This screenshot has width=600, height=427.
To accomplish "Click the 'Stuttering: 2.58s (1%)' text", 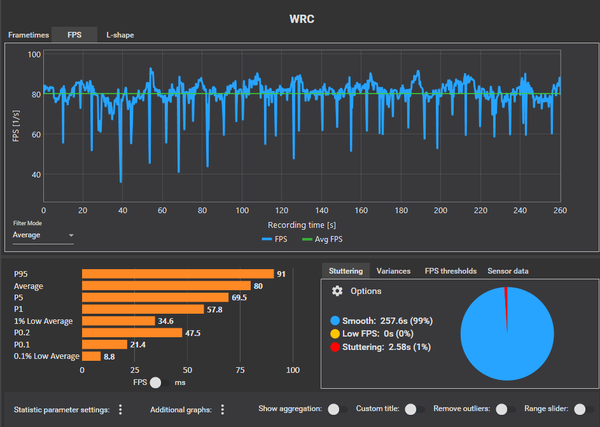I will 386,347.
